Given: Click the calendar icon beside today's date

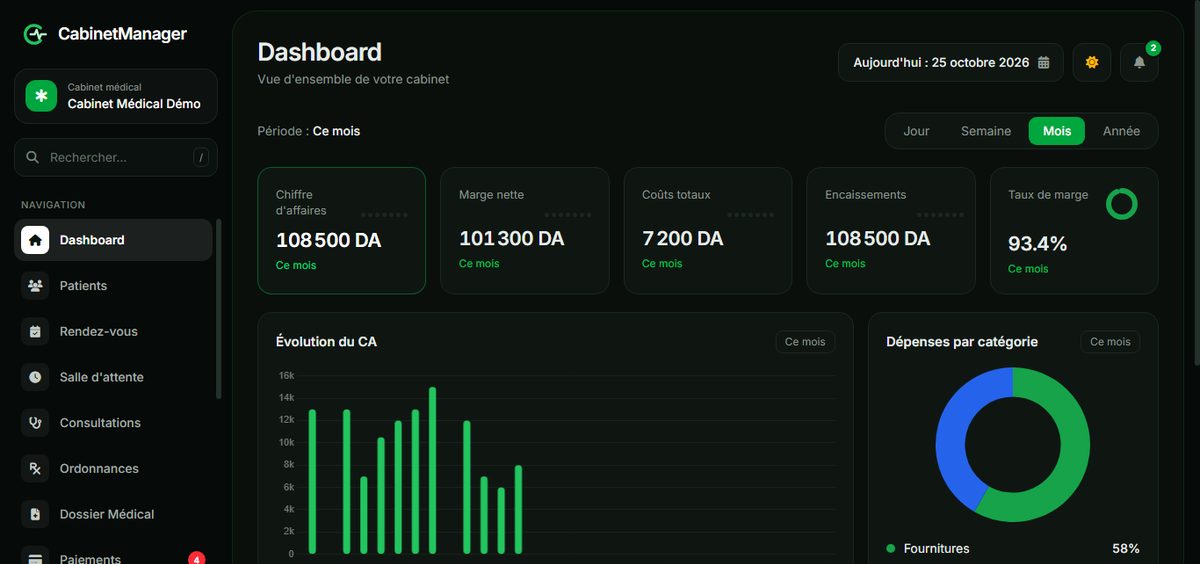Looking at the screenshot, I should (x=1044, y=62).
